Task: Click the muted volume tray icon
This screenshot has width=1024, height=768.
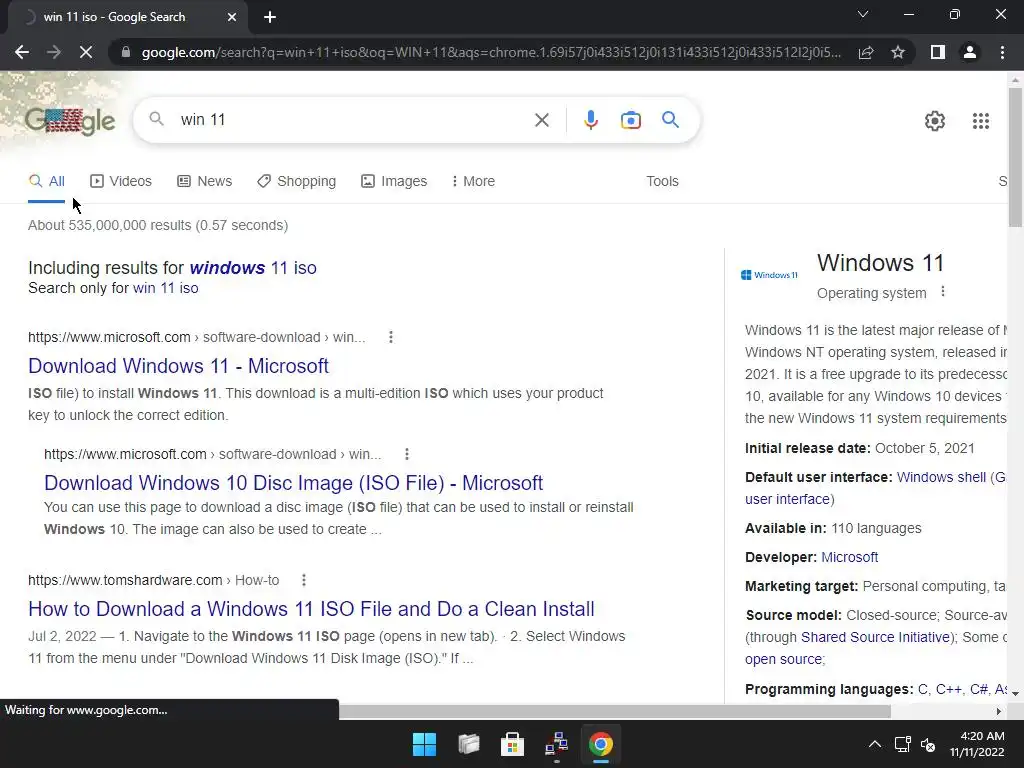Action: (x=928, y=744)
